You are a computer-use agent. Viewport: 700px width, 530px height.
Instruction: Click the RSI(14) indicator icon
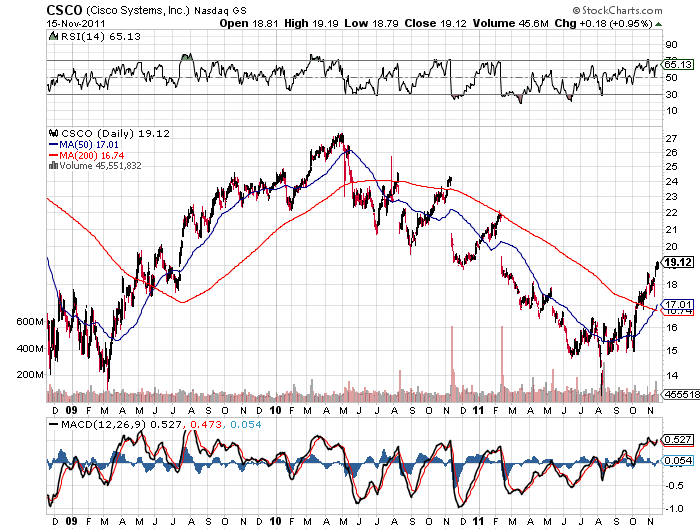click(x=53, y=36)
